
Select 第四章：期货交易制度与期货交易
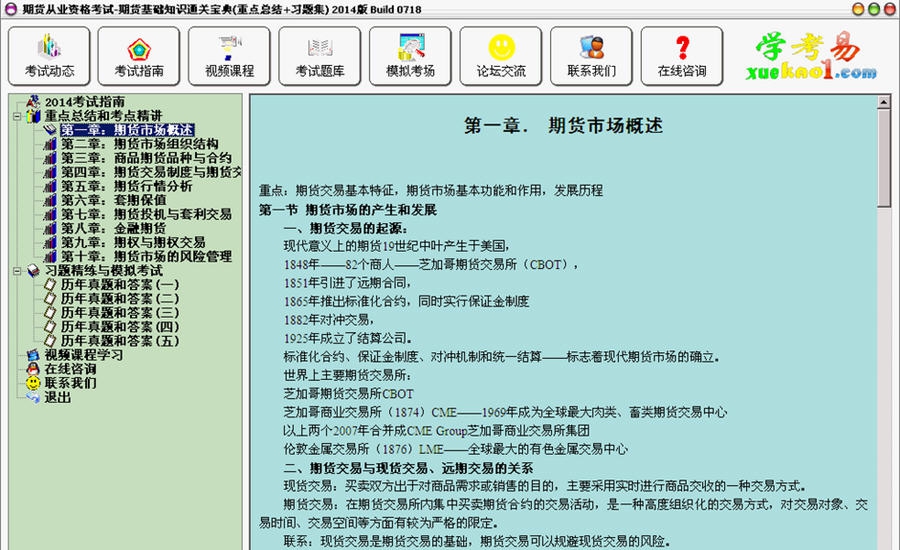click(151, 172)
